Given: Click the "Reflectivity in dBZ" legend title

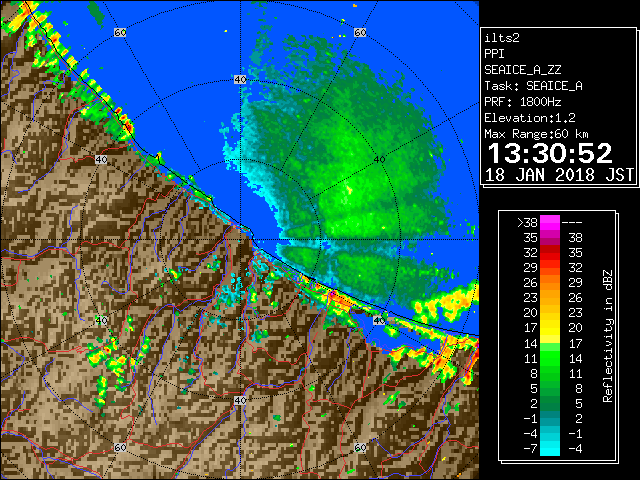Looking at the screenshot, I should [607, 336].
